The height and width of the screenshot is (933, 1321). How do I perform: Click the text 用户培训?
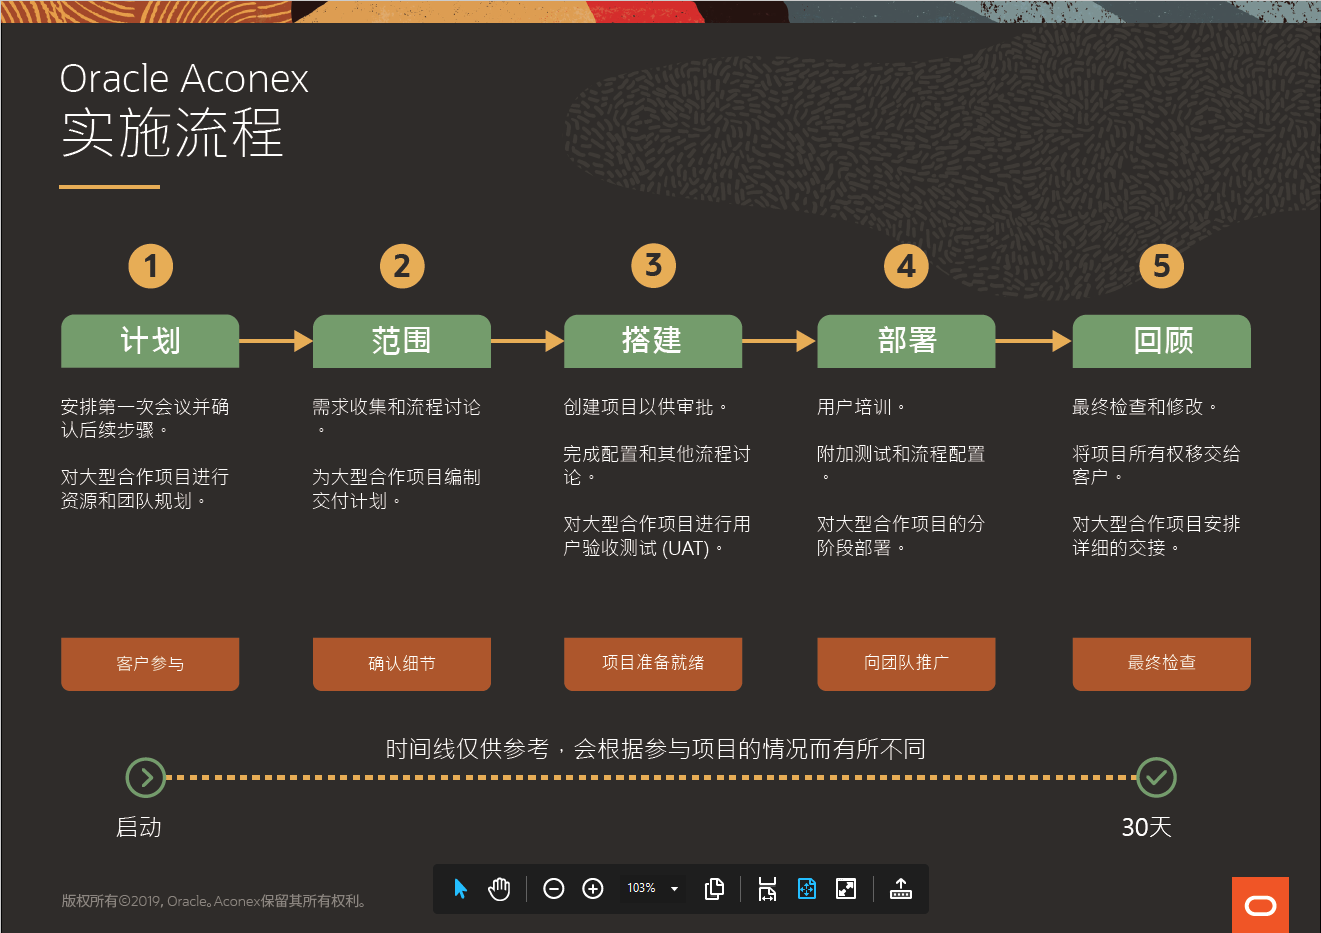coord(861,407)
